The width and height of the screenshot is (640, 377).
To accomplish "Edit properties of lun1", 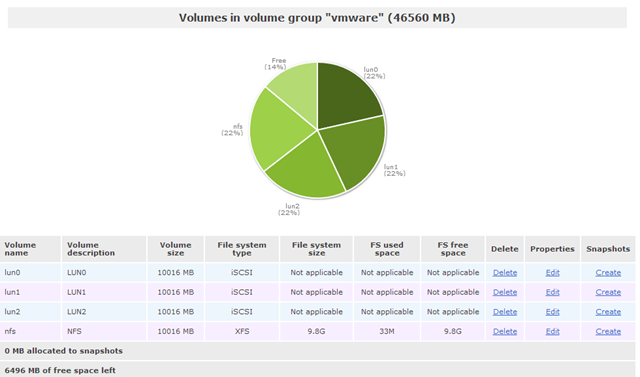I will [x=552, y=292].
